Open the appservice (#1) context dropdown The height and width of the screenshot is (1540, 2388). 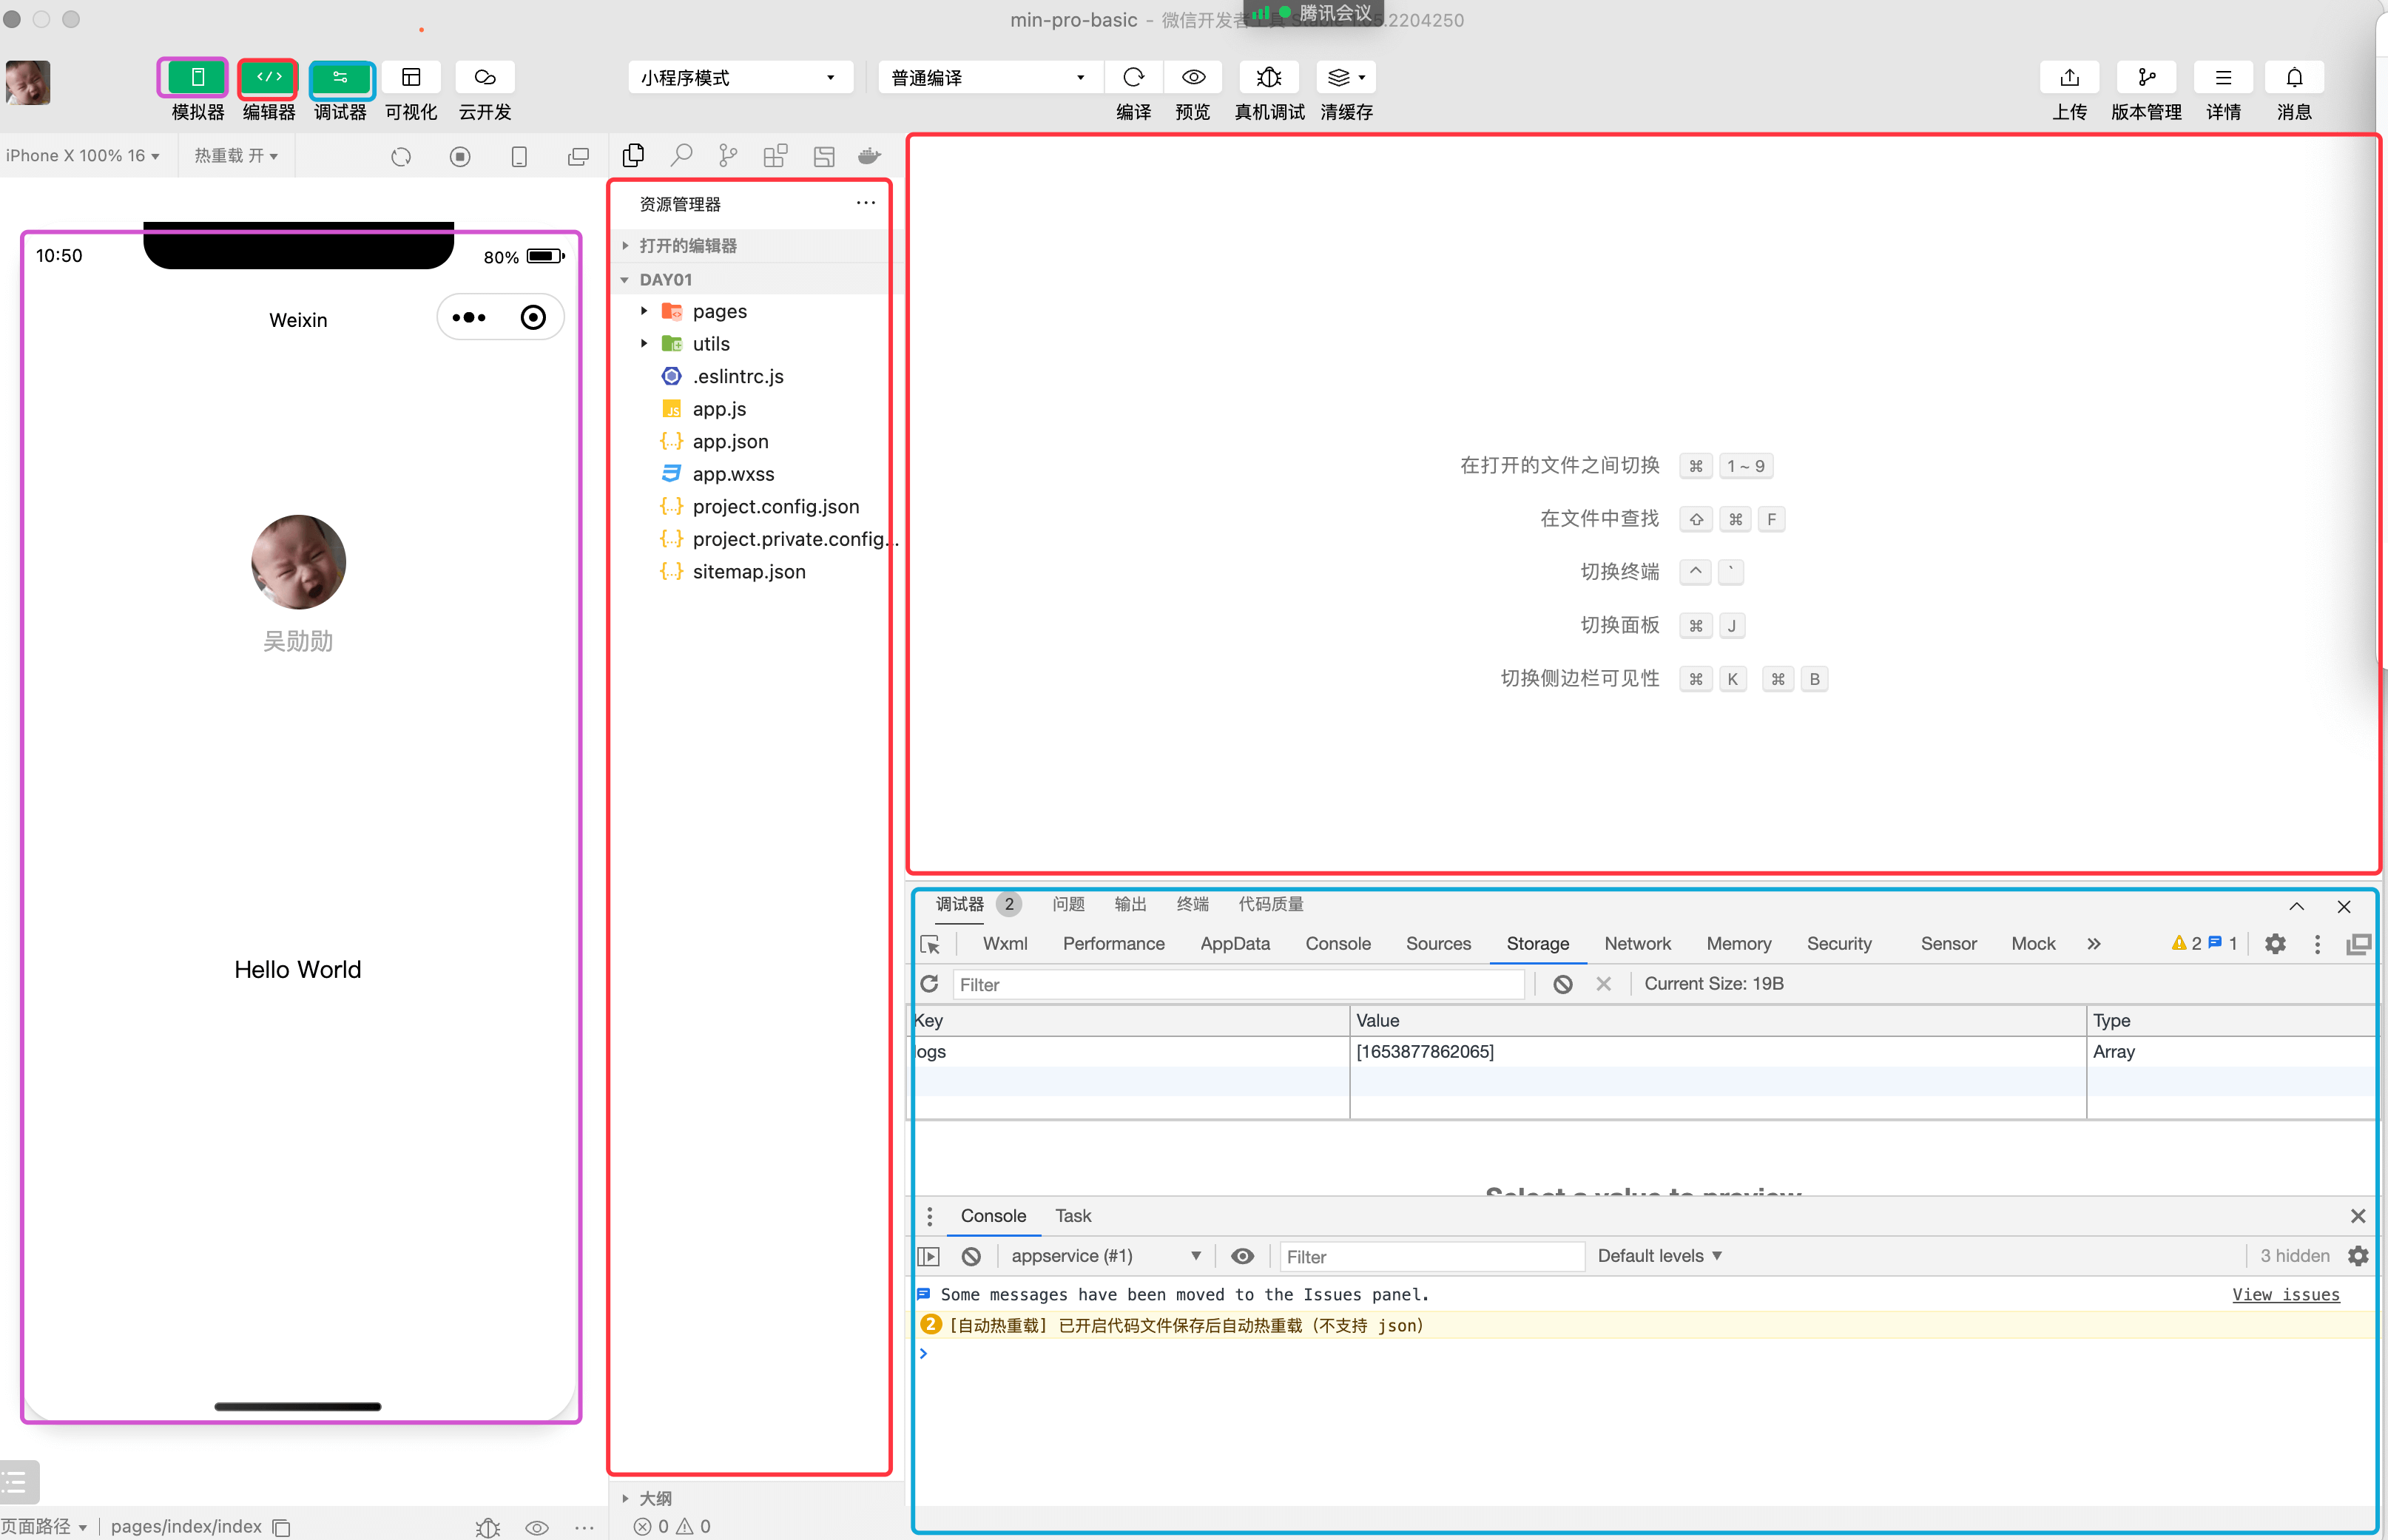(1105, 1256)
